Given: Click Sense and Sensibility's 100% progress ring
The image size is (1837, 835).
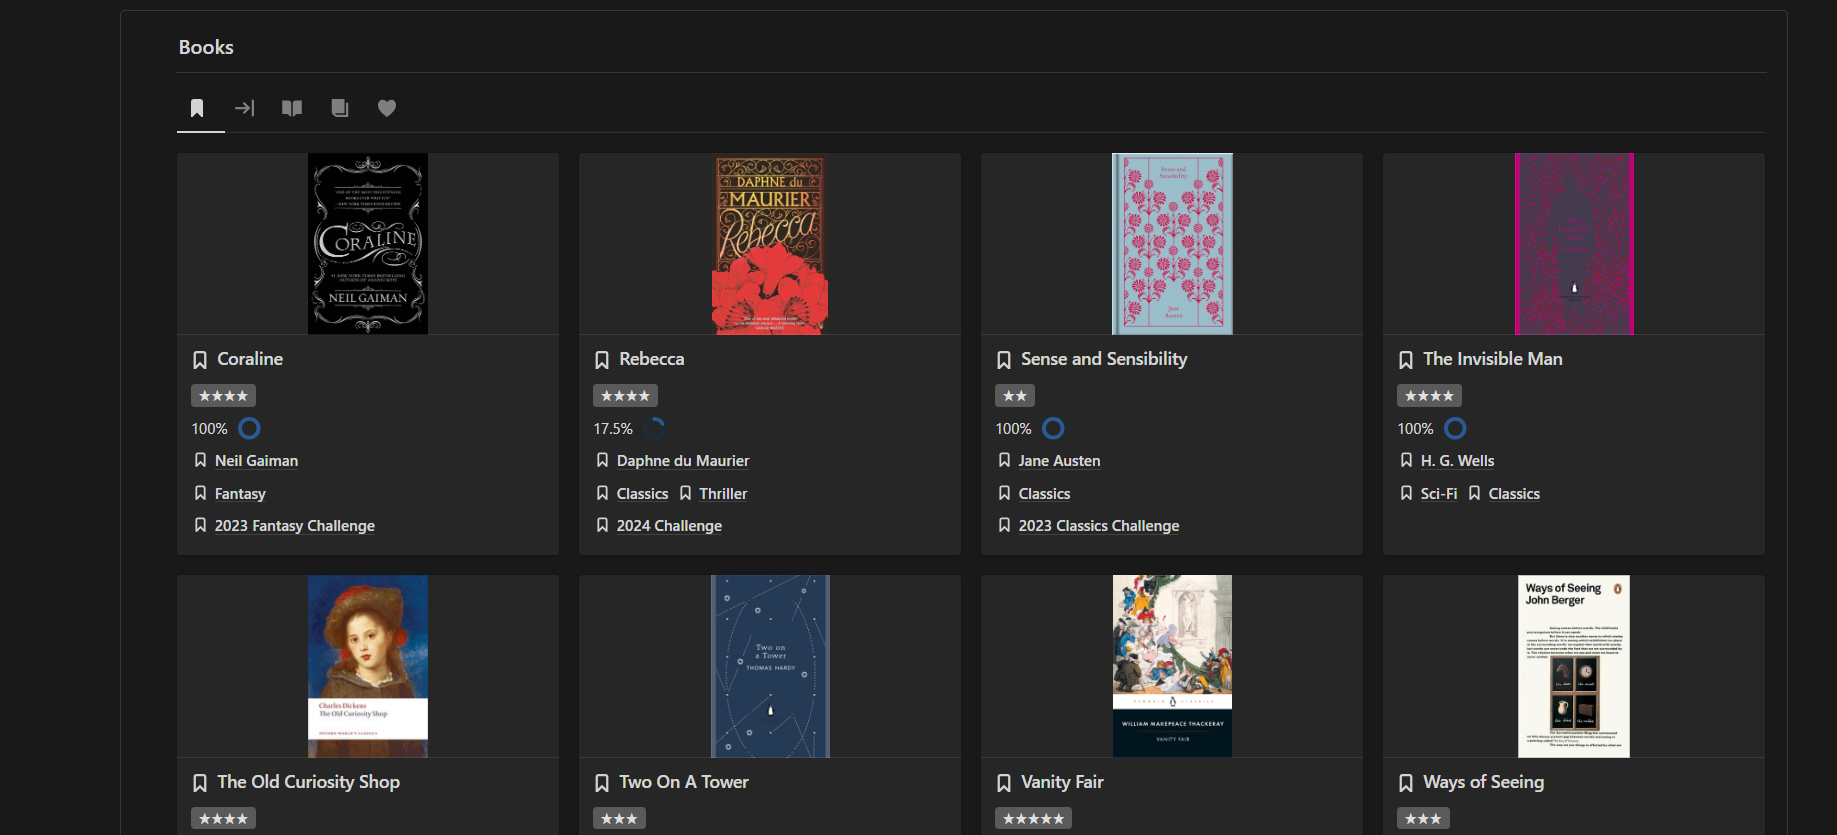Looking at the screenshot, I should (1053, 428).
